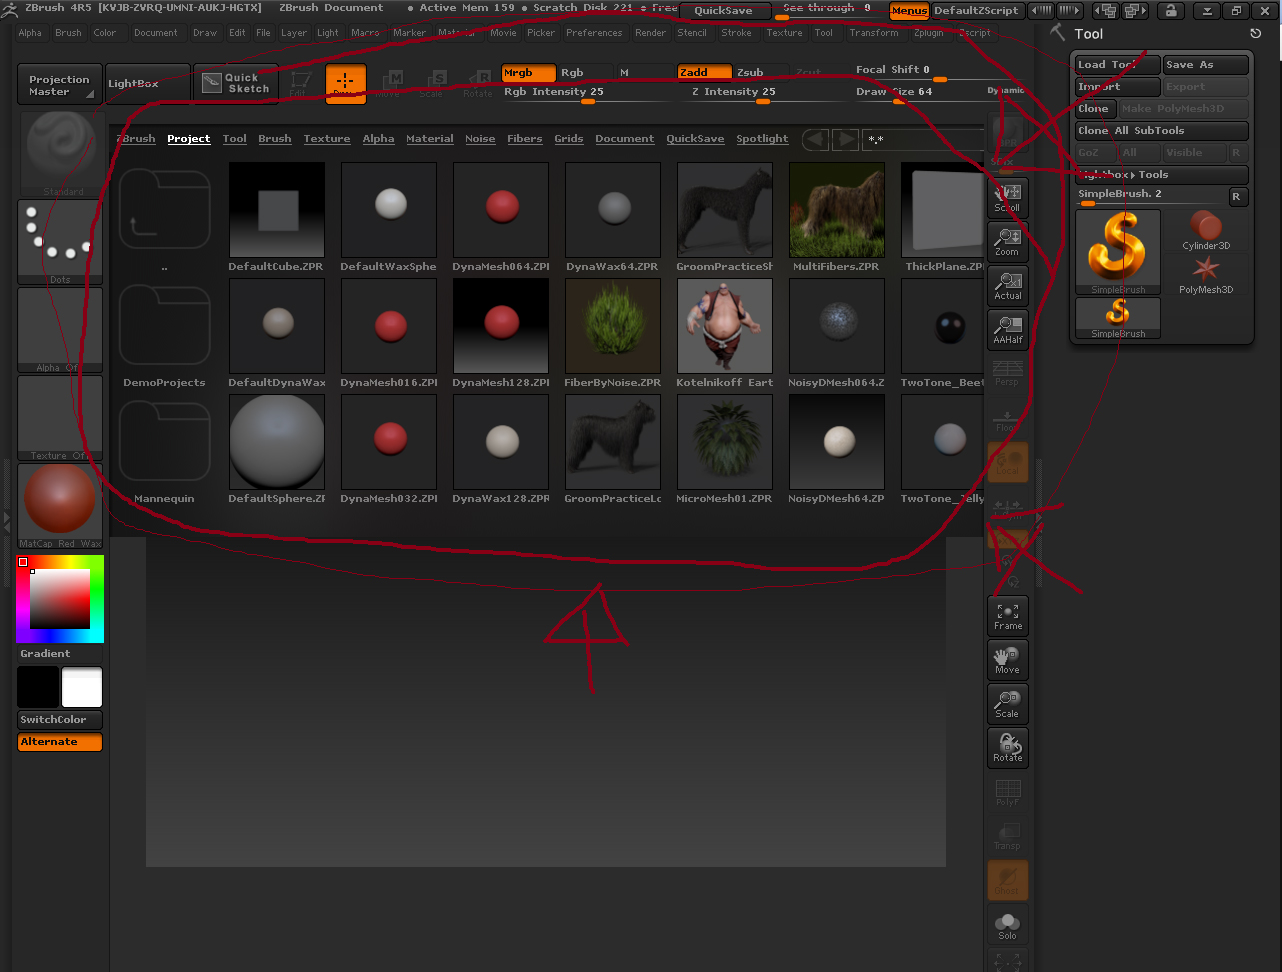Click the Load Tool button

[1118, 65]
